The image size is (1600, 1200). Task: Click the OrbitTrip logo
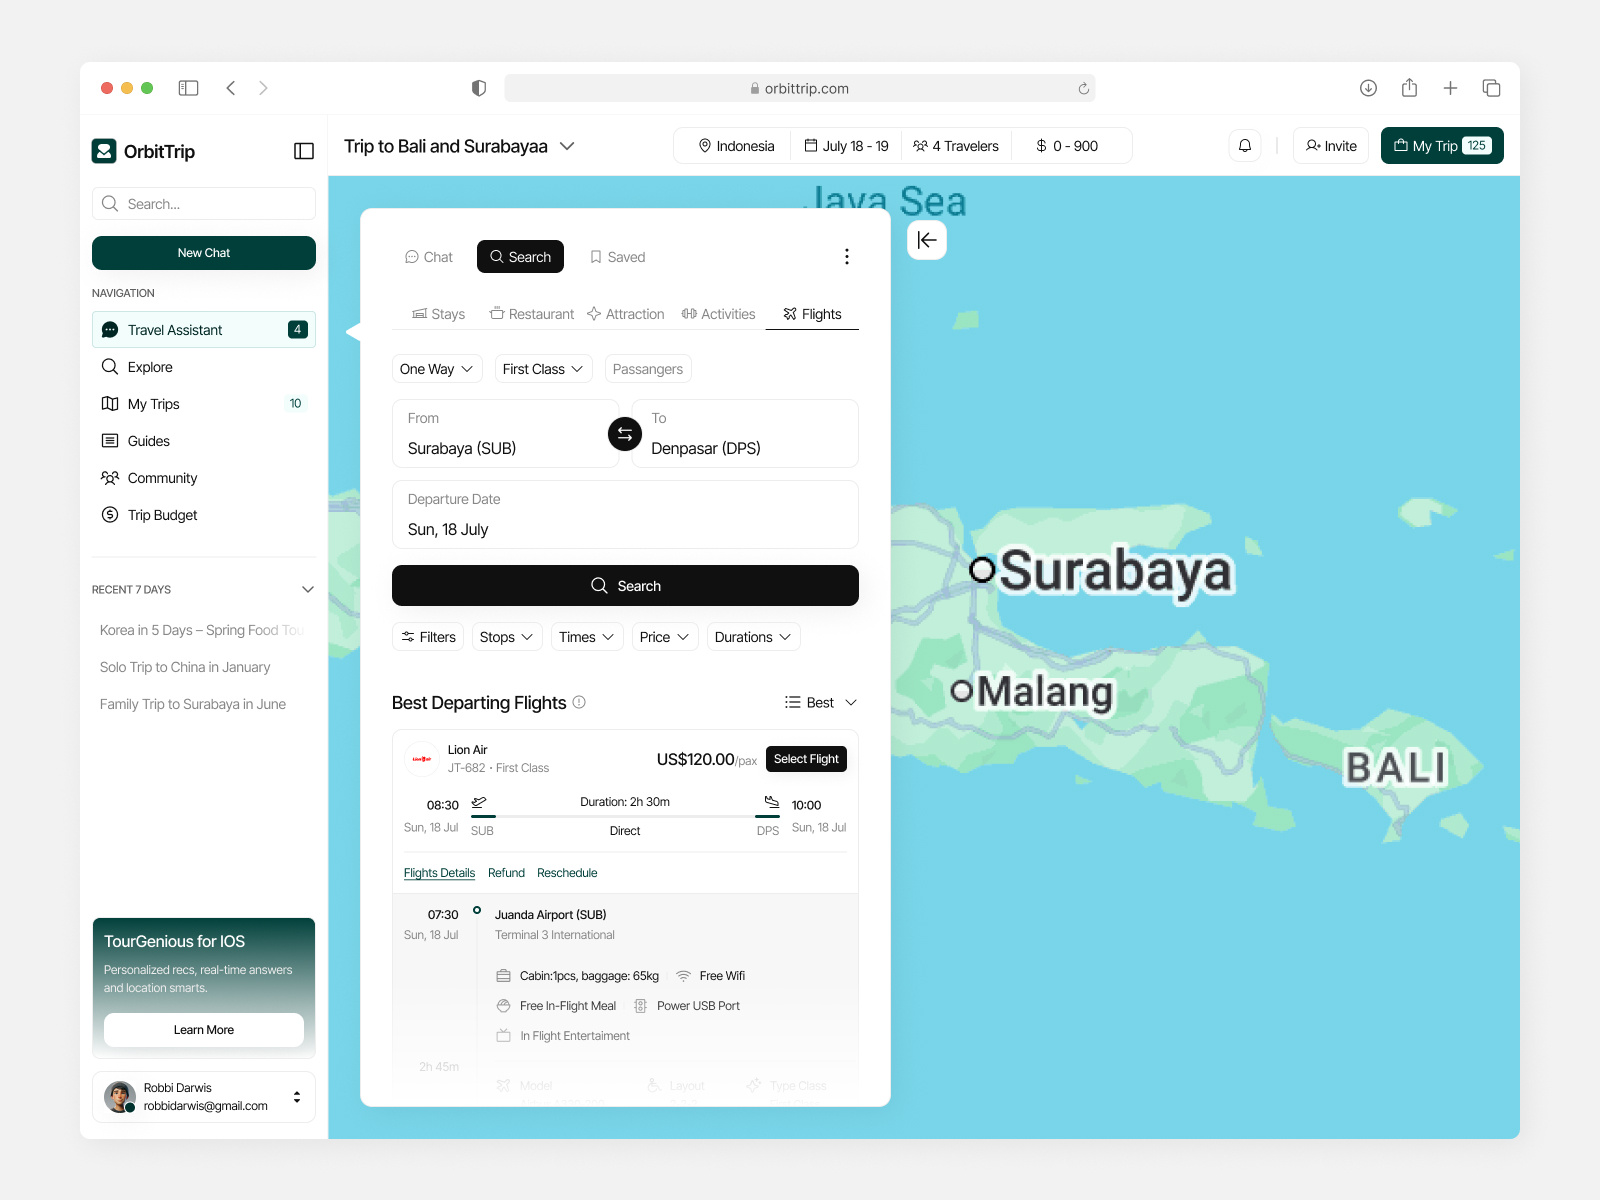[x=104, y=151]
